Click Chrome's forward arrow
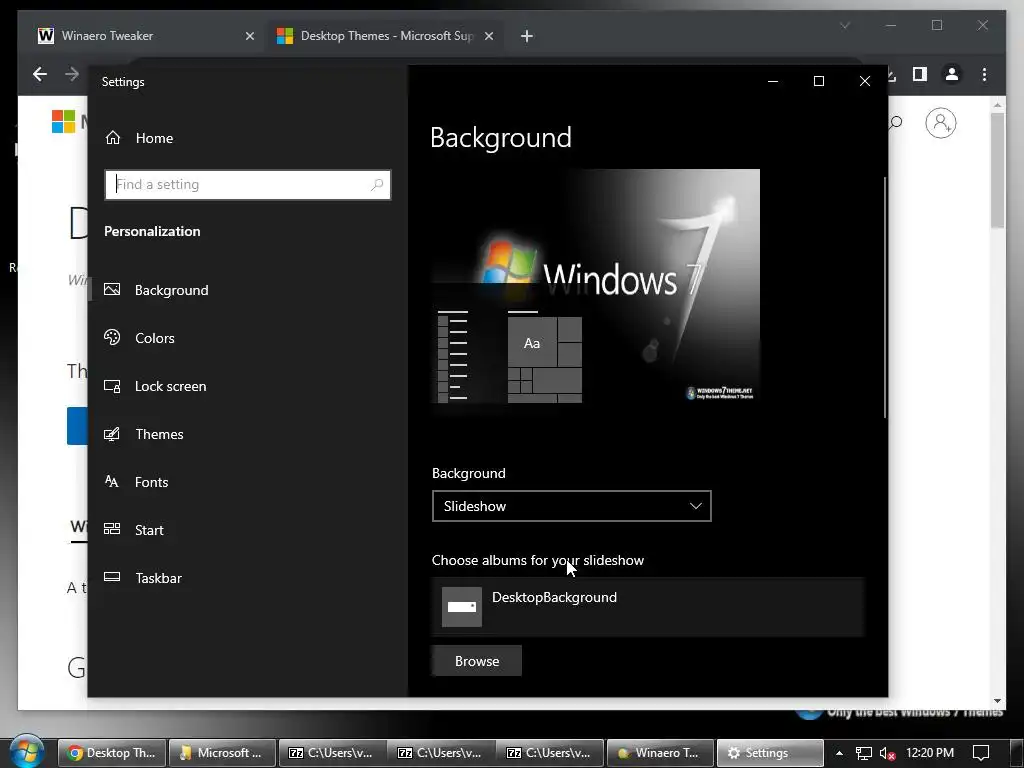The width and height of the screenshot is (1024, 768). [72, 74]
